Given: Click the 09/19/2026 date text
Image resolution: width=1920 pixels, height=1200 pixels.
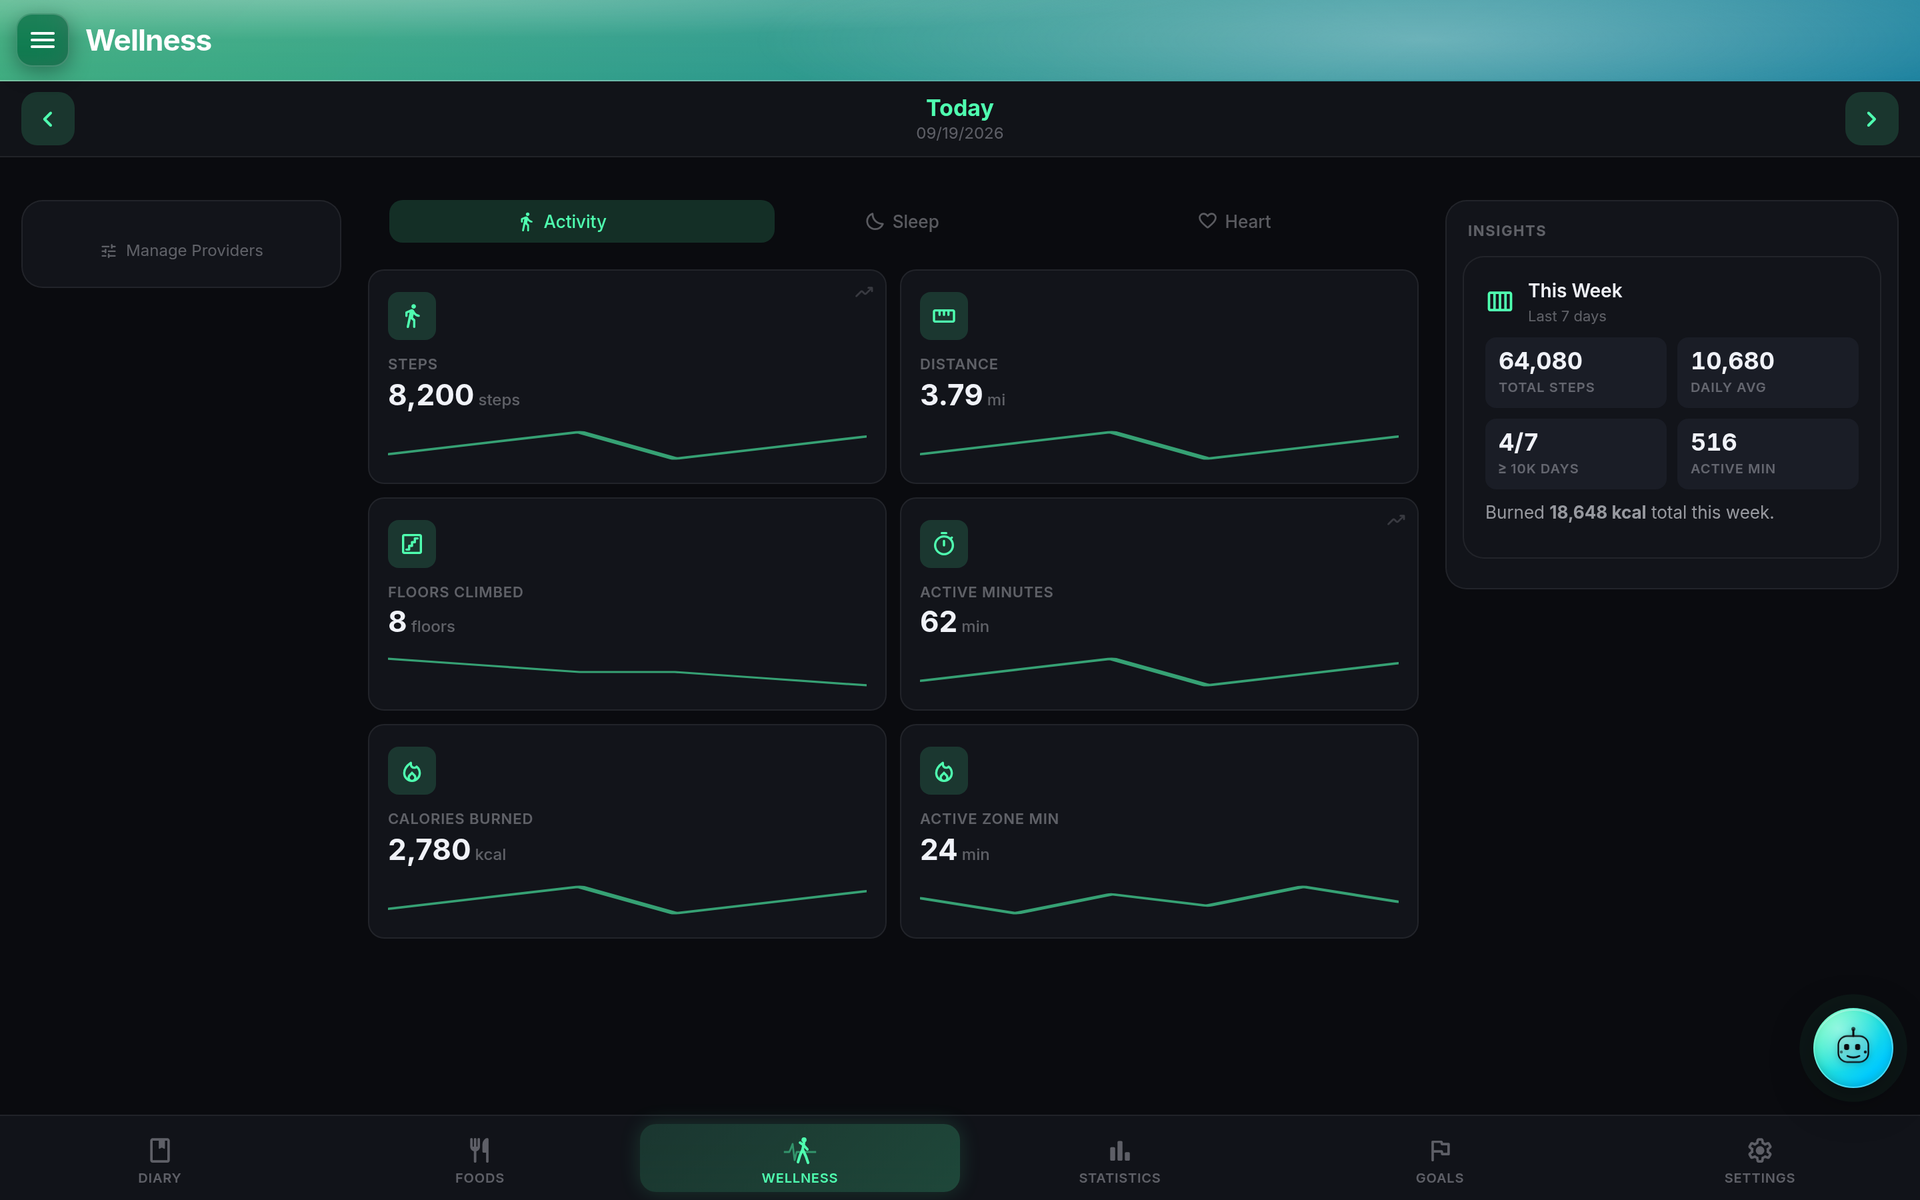Looking at the screenshot, I should click(x=960, y=133).
